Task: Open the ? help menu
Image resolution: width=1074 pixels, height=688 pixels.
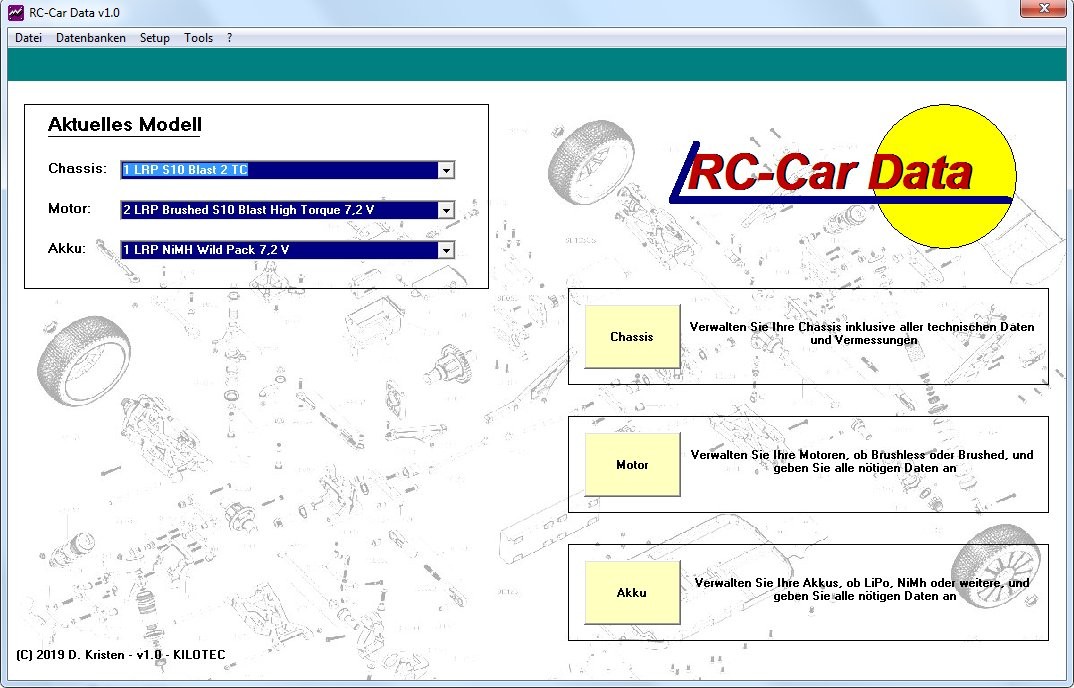Action: point(228,38)
